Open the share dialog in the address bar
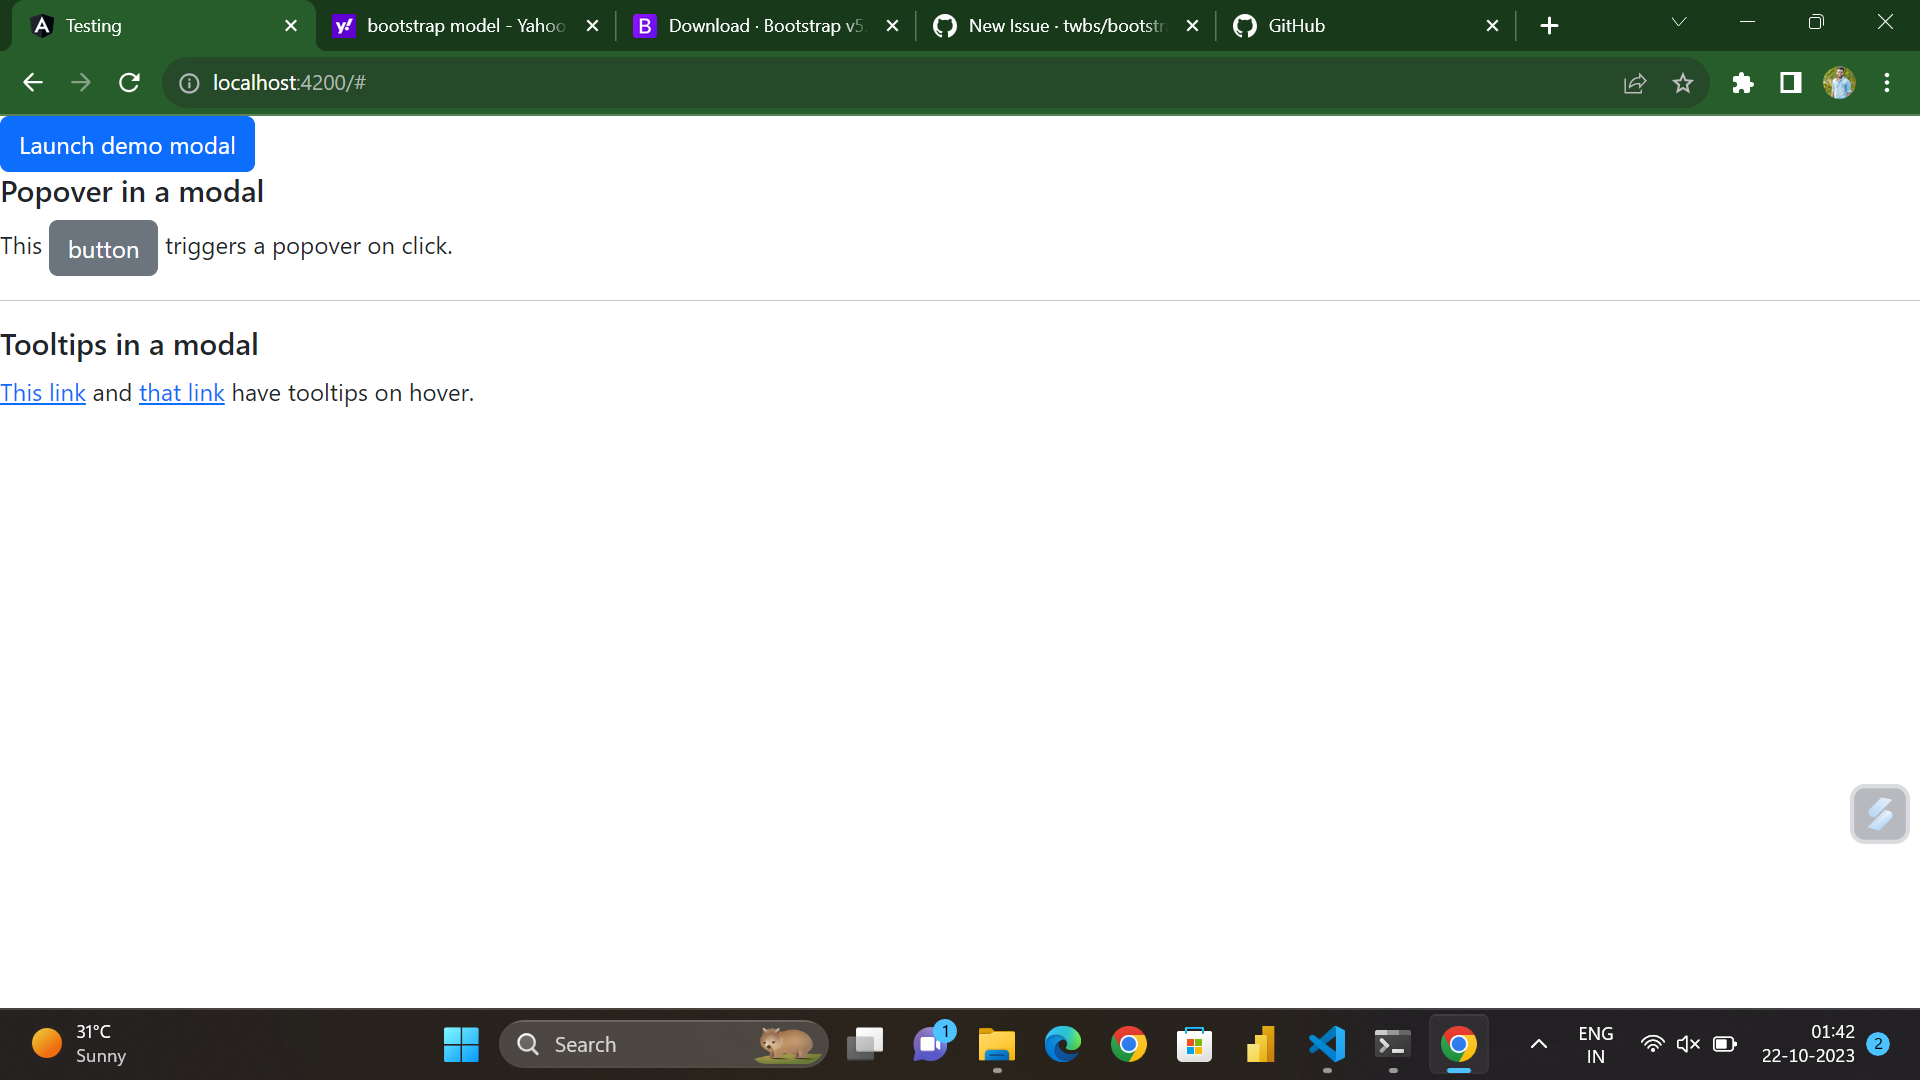Image resolution: width=1920 pixels, height=1080 pixels. pyautogui.click(x=1634, y=83)
